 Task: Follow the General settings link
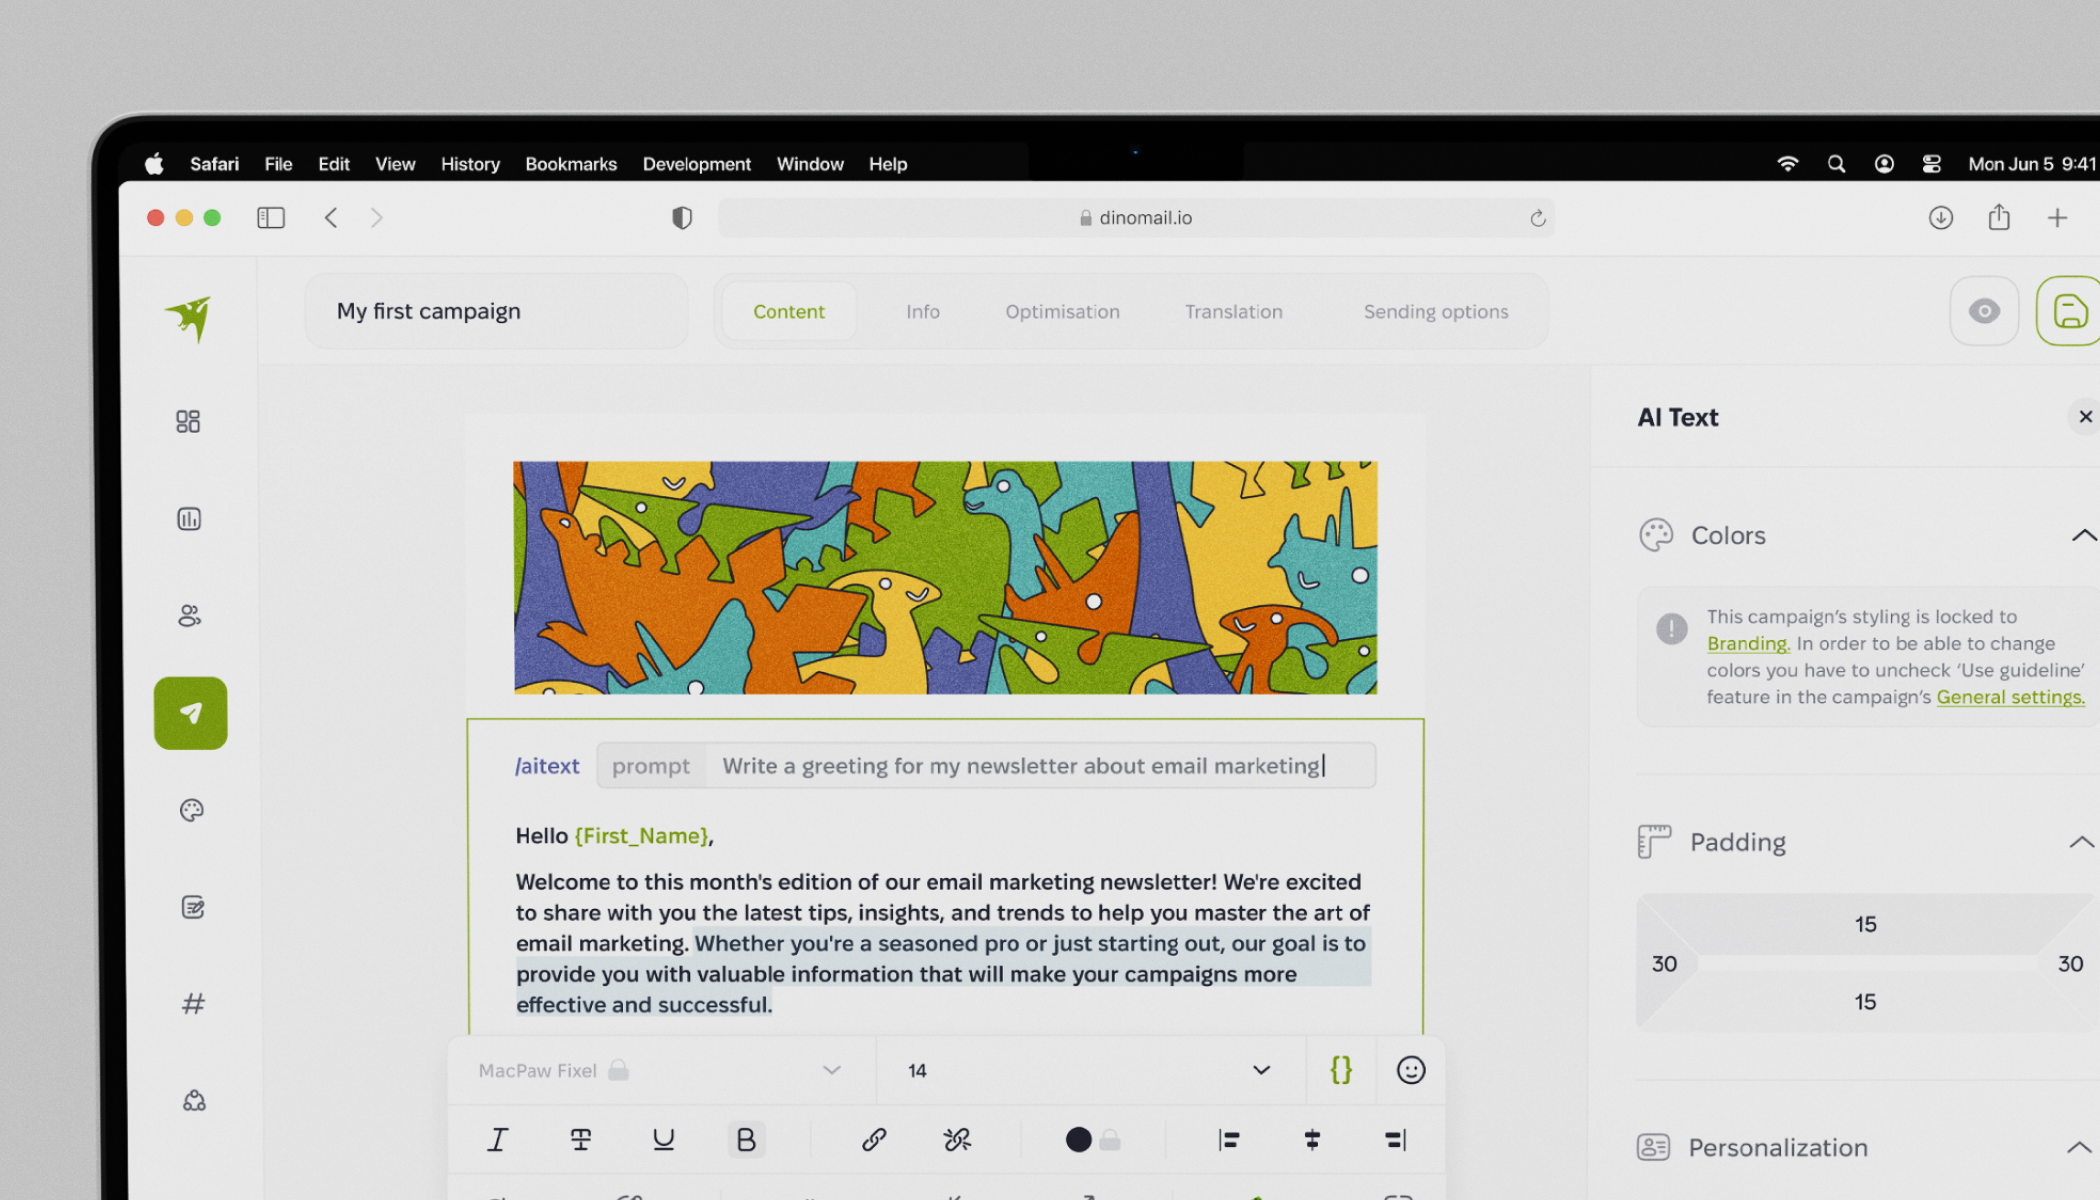point(2010,697)
